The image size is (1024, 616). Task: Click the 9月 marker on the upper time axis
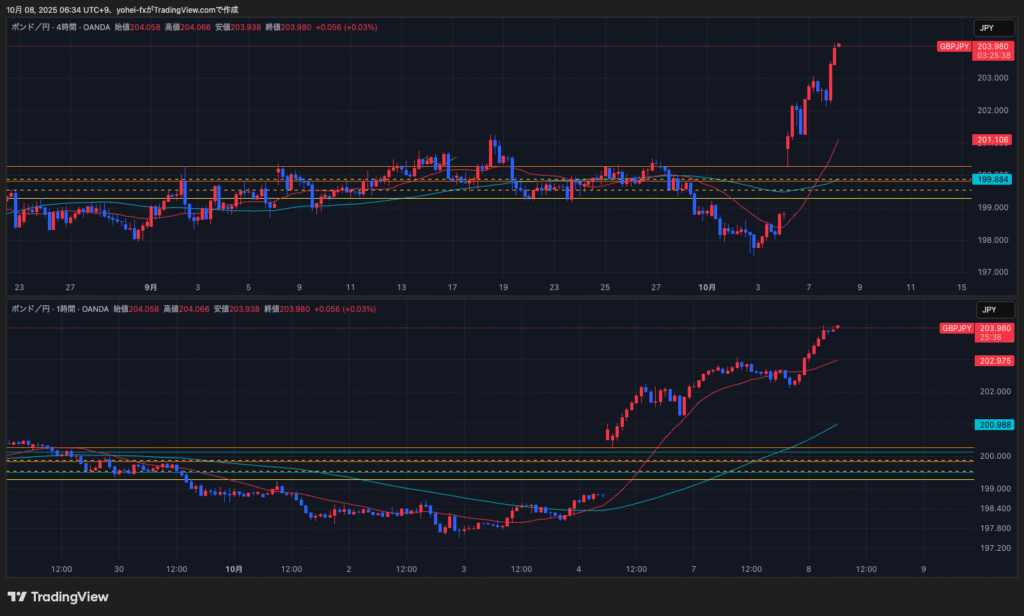[149, 287]
